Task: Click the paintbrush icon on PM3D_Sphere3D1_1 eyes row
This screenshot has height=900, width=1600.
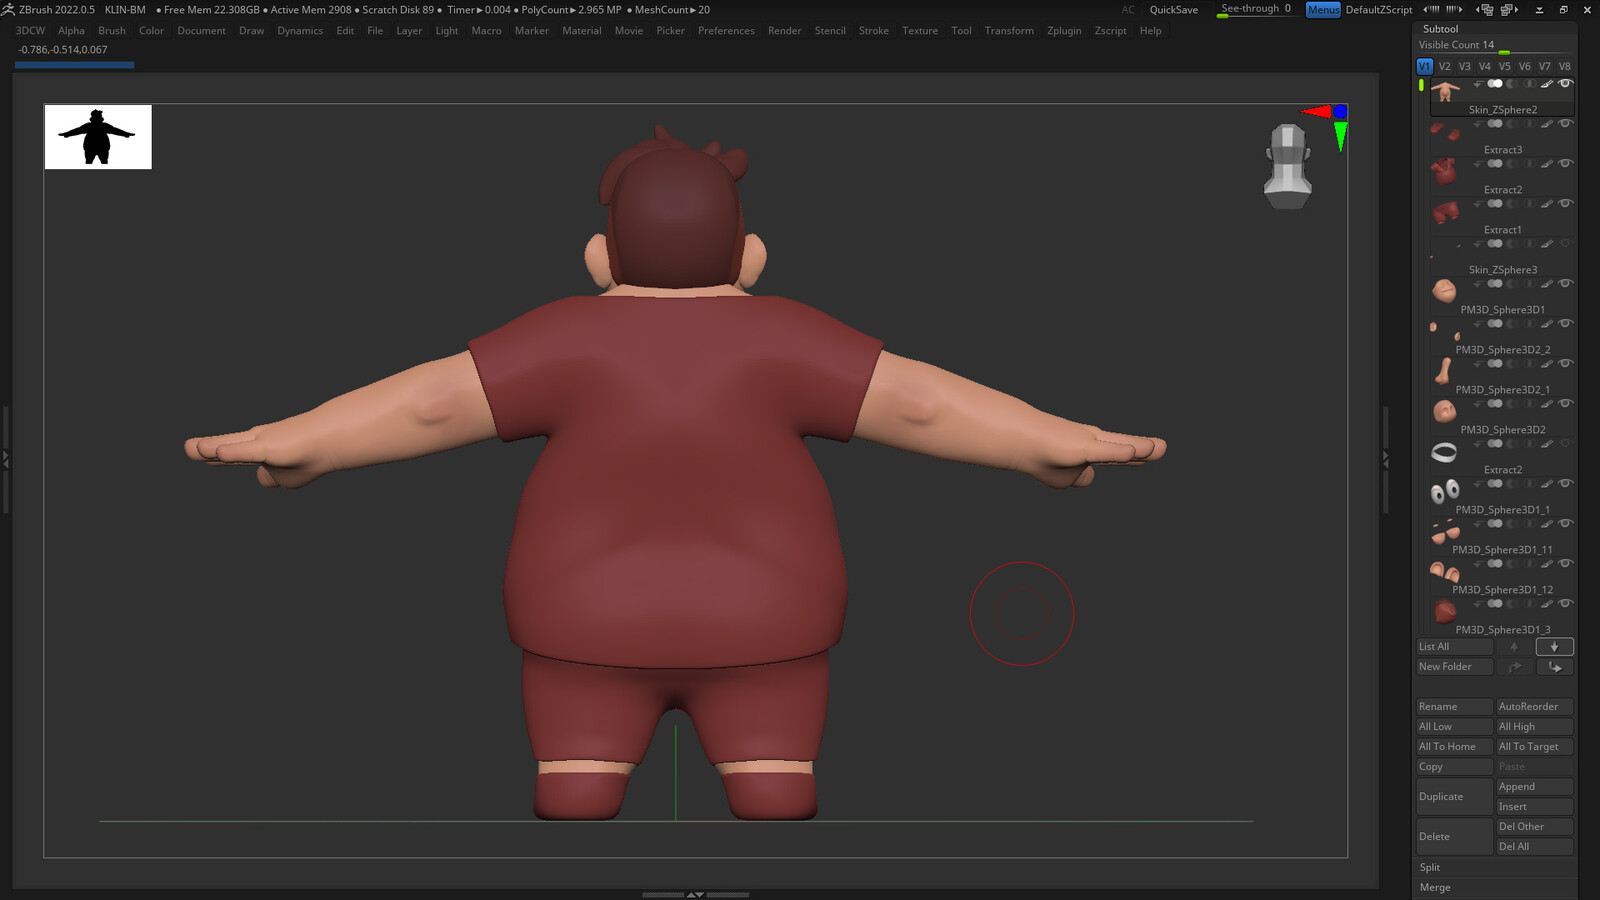Action: pyautogui.click(x=1546, y=484)
